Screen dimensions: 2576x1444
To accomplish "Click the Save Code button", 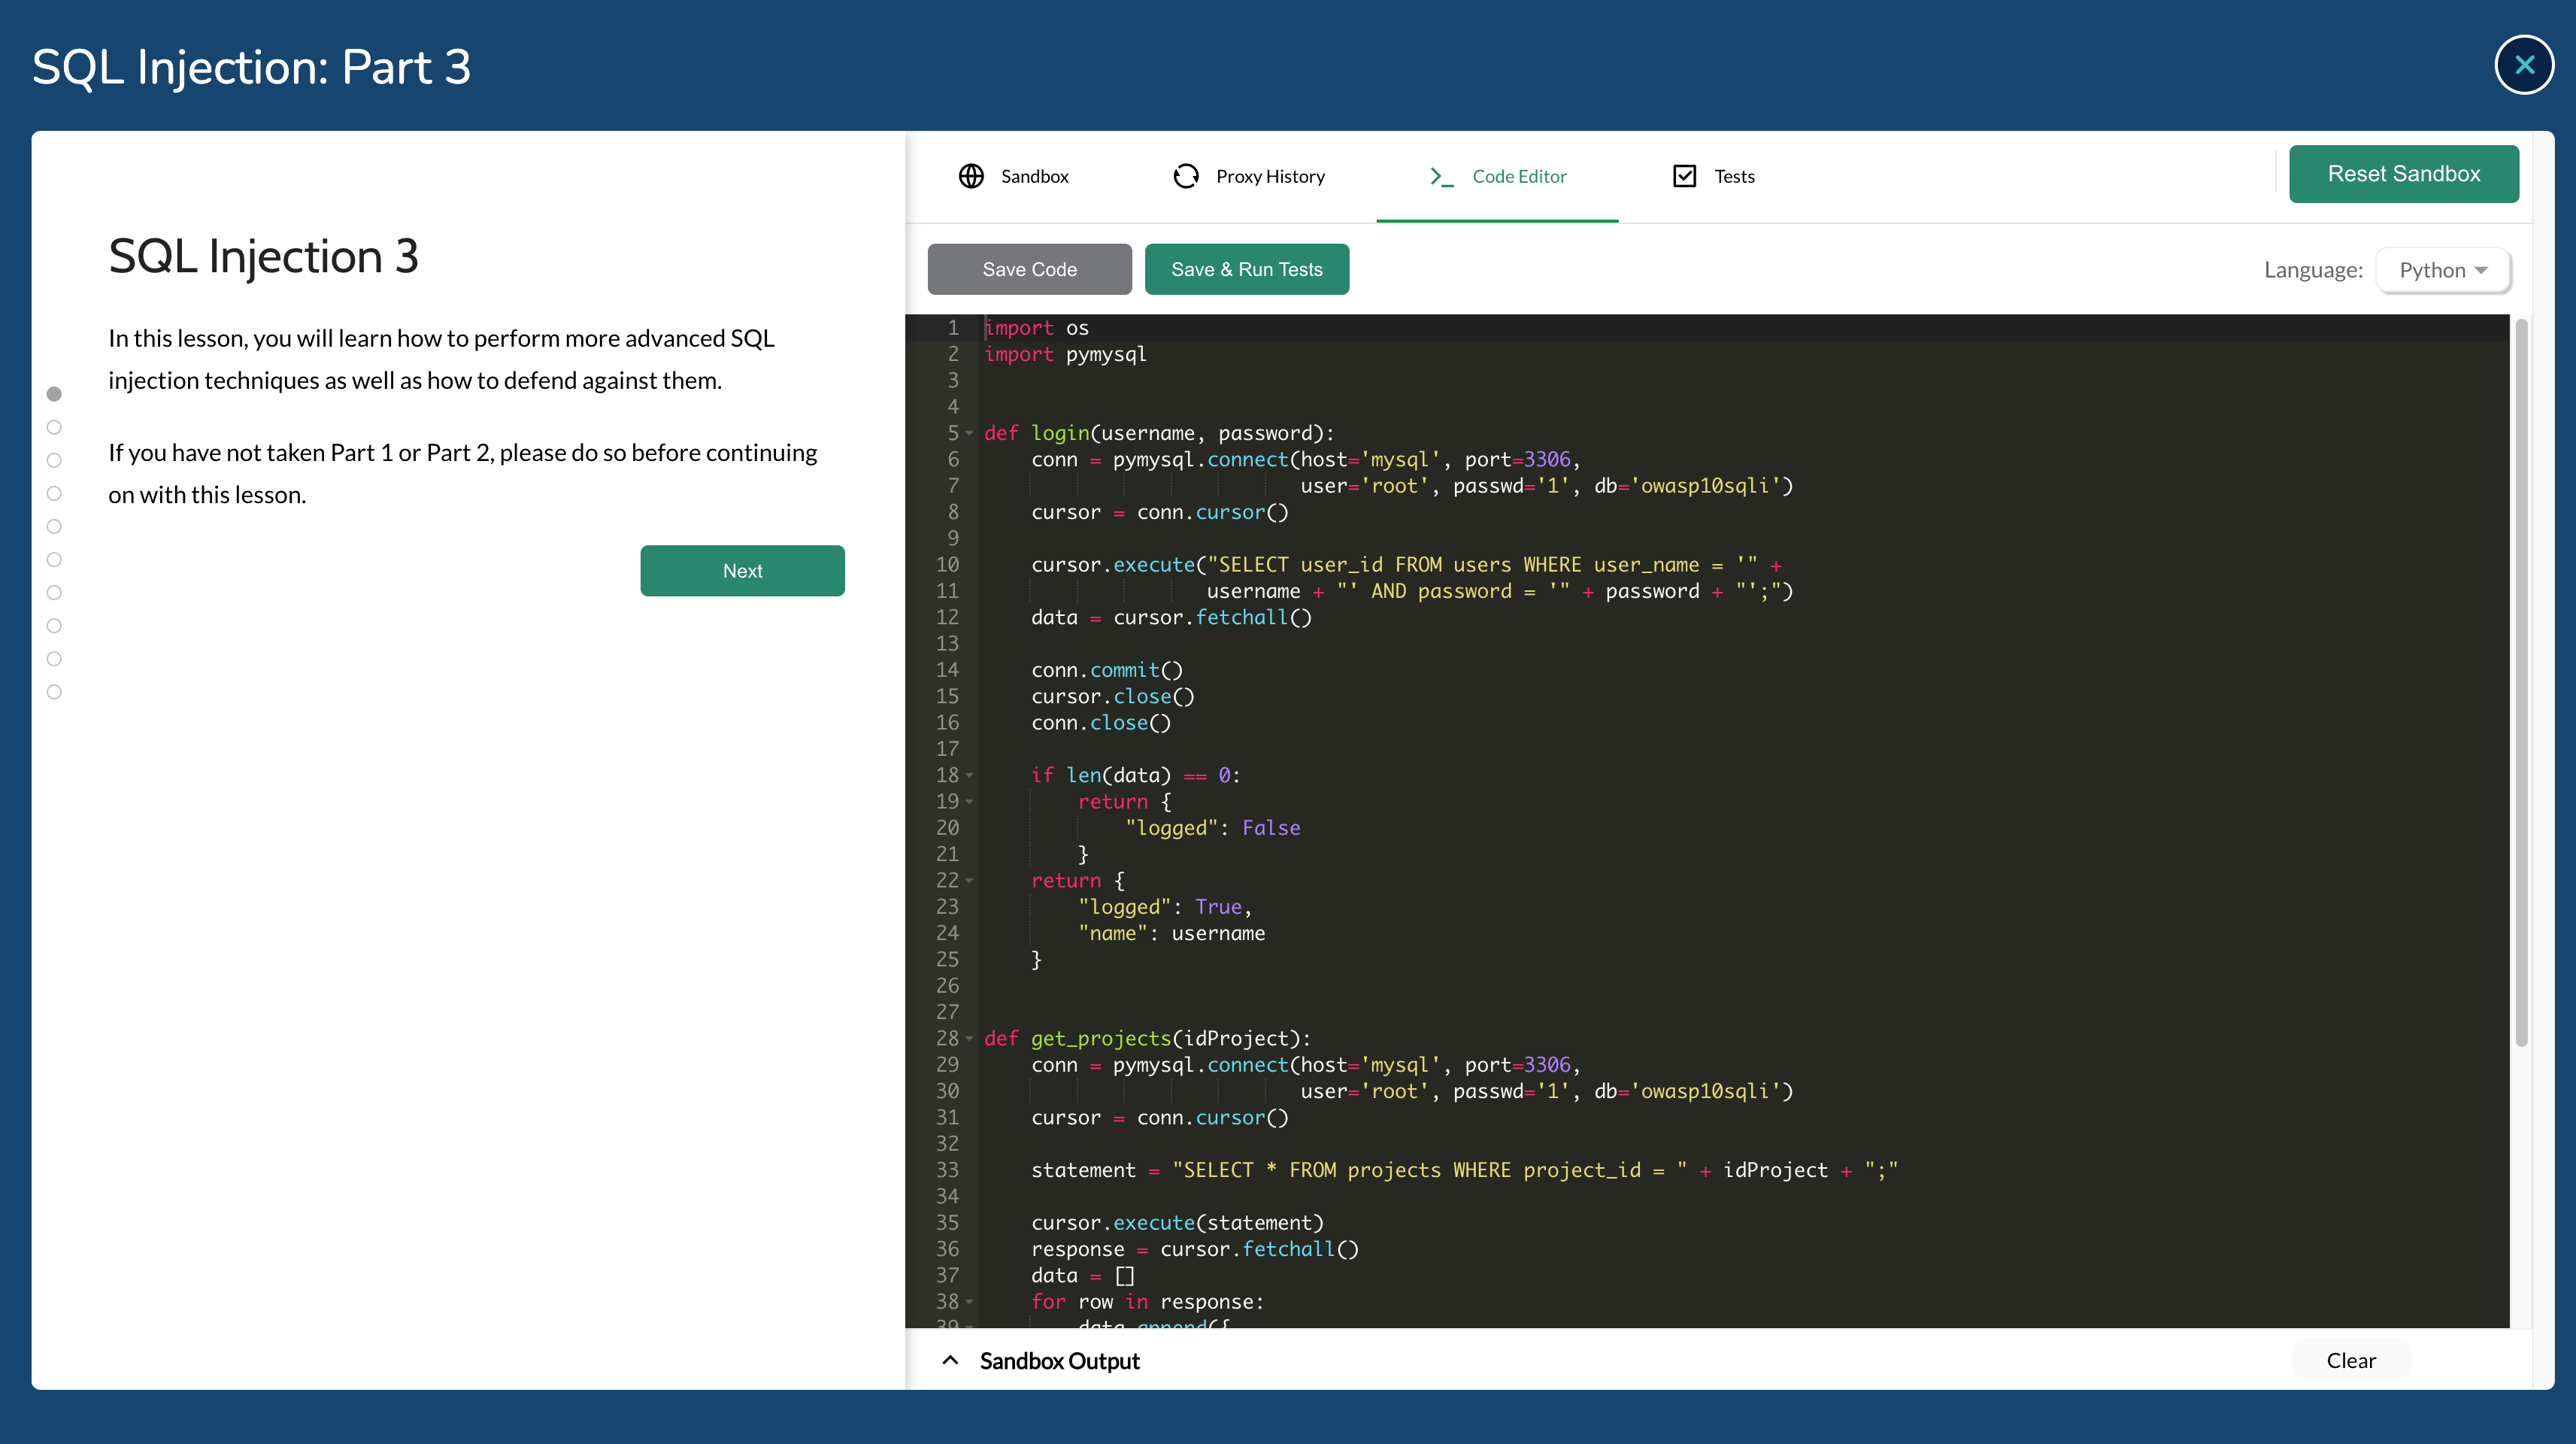I will pos(1029,269).
